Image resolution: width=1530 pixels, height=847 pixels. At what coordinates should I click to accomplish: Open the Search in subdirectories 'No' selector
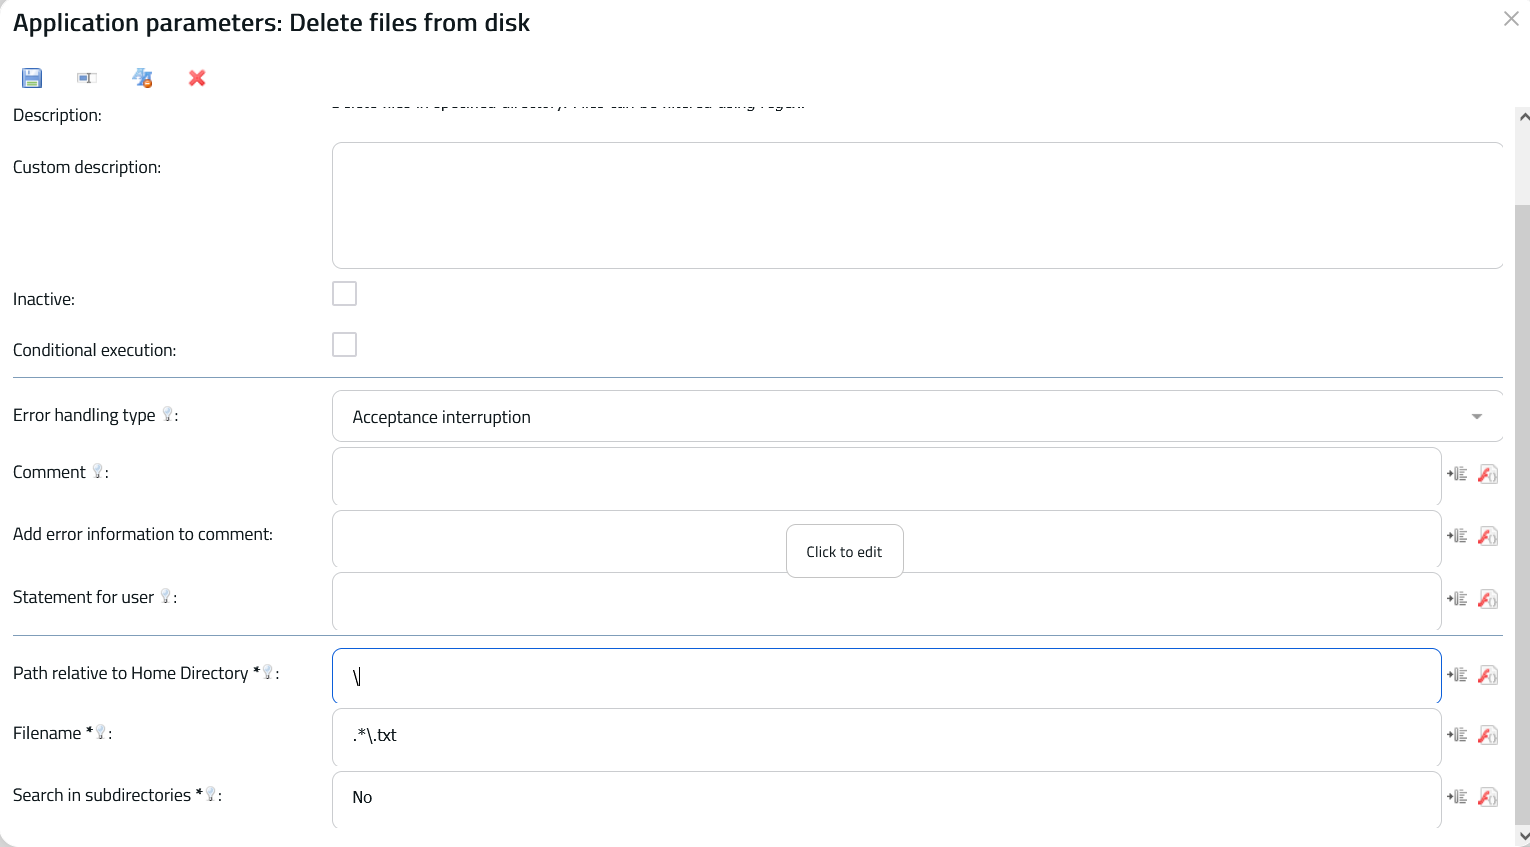point(886,799)
